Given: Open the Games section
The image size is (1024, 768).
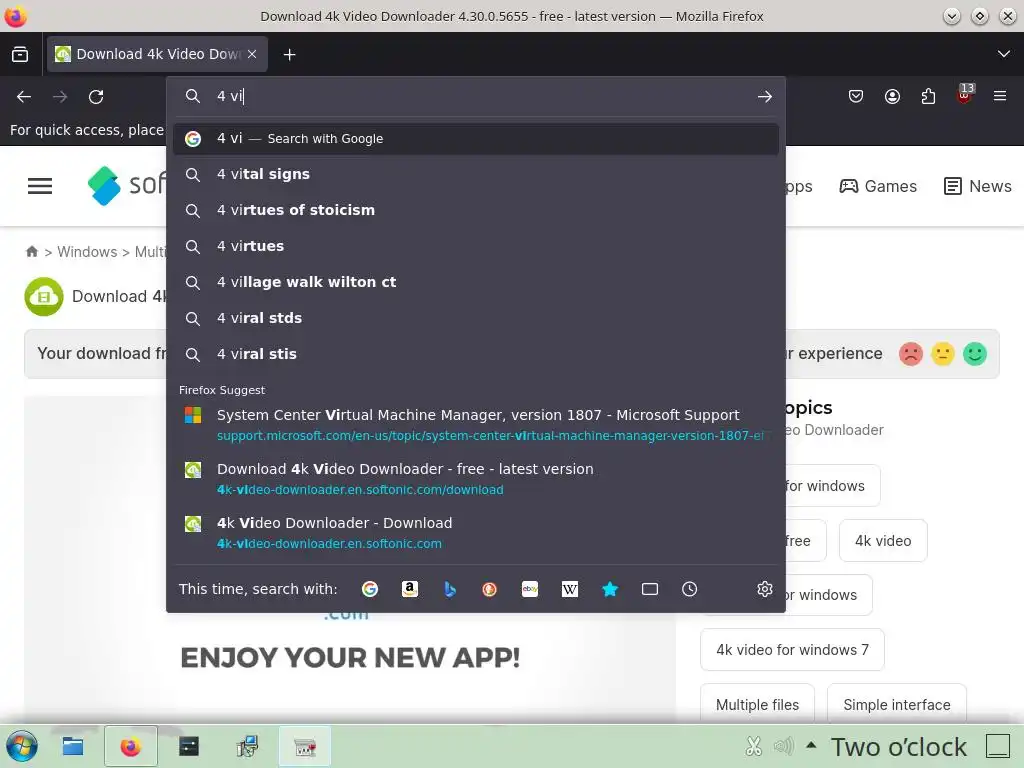Looking at the screenshot, I should 878,186.
